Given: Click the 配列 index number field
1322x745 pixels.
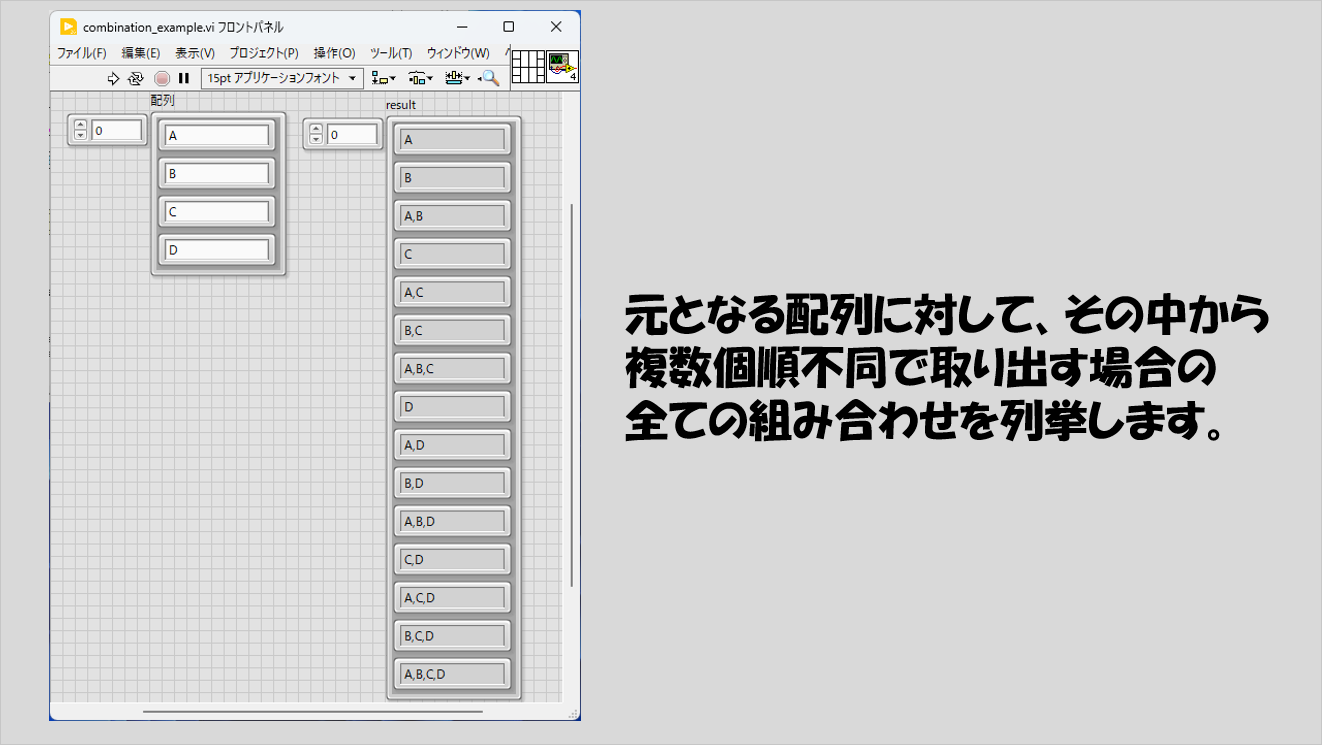Looking at the screenshot, I should click(116, 130).
